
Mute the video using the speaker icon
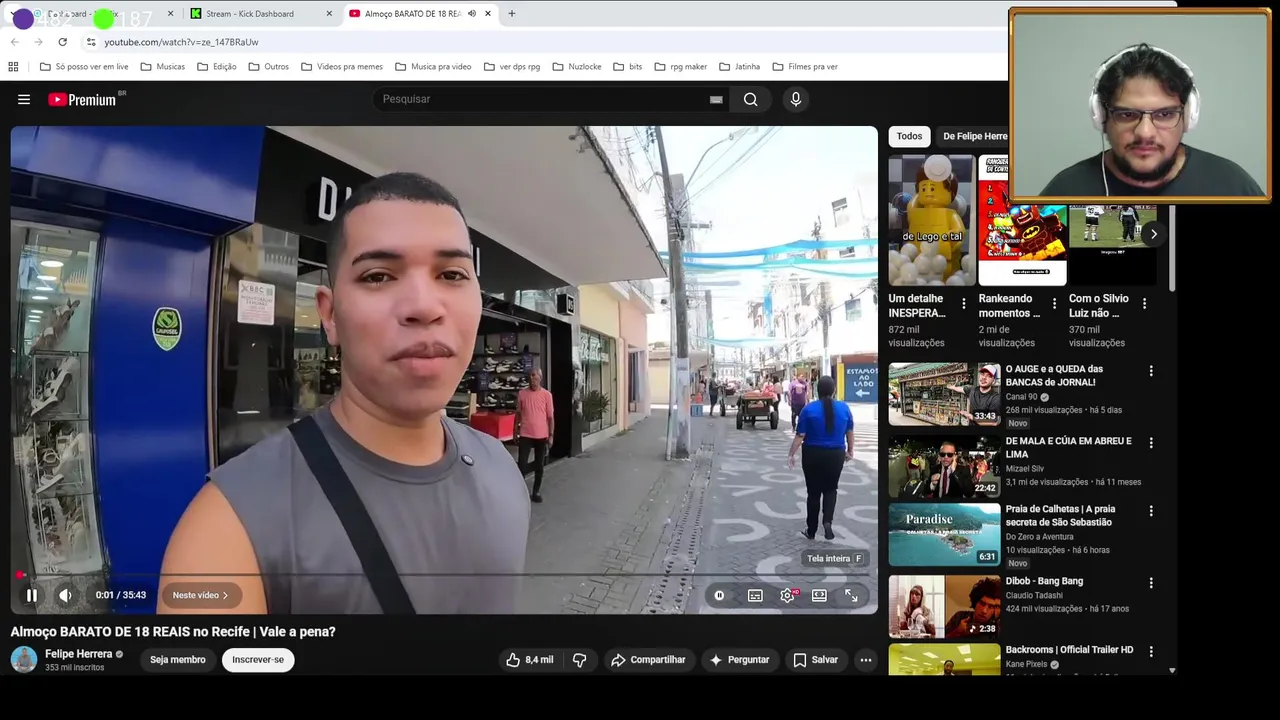[65, 595]
